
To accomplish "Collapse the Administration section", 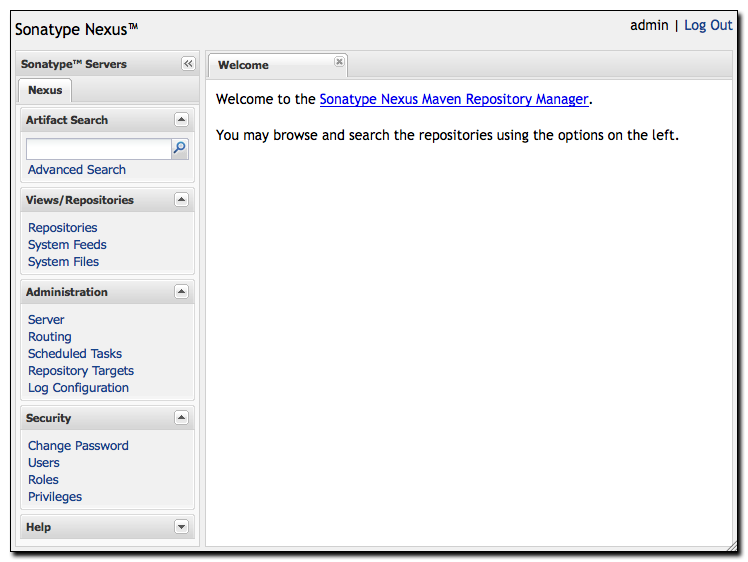I will pos(181,291).
